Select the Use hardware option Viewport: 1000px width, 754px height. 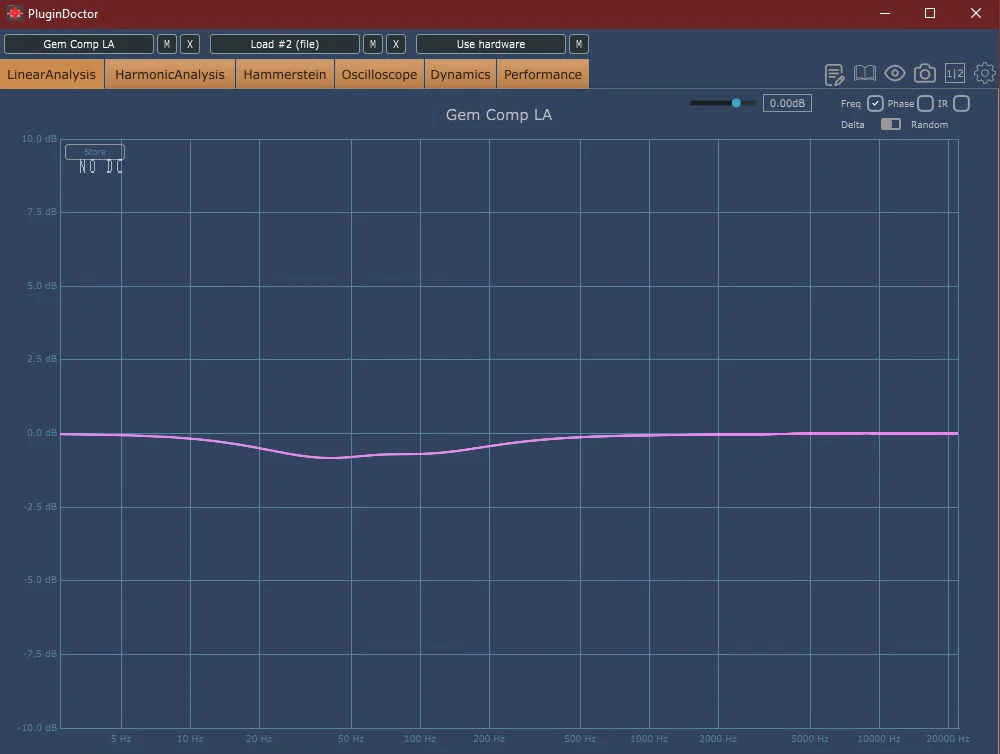click(490, 44)
